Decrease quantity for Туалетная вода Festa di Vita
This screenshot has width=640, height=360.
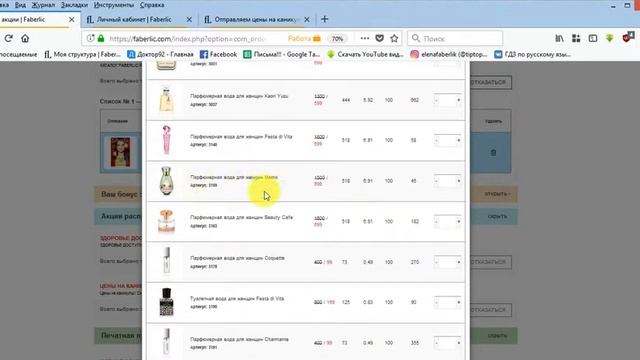pyautogui.click(x=436, y=302)
